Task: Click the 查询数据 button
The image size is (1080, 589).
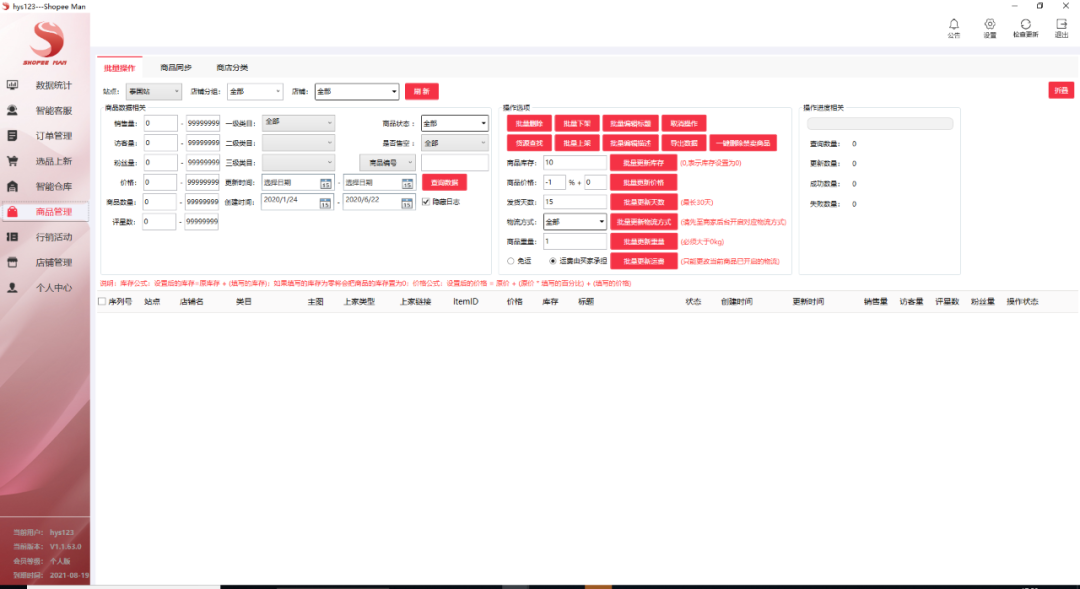Action: 444,182
